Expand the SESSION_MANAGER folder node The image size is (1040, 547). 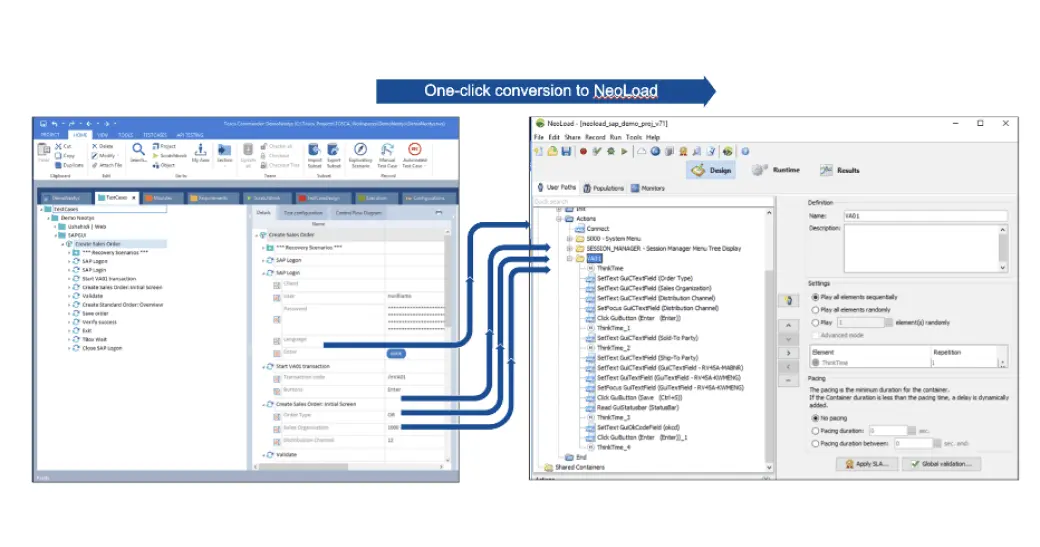pos(570,248)
